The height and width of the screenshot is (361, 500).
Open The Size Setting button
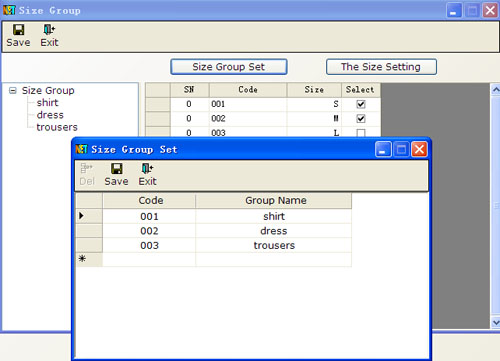click(x=381, y=67)
